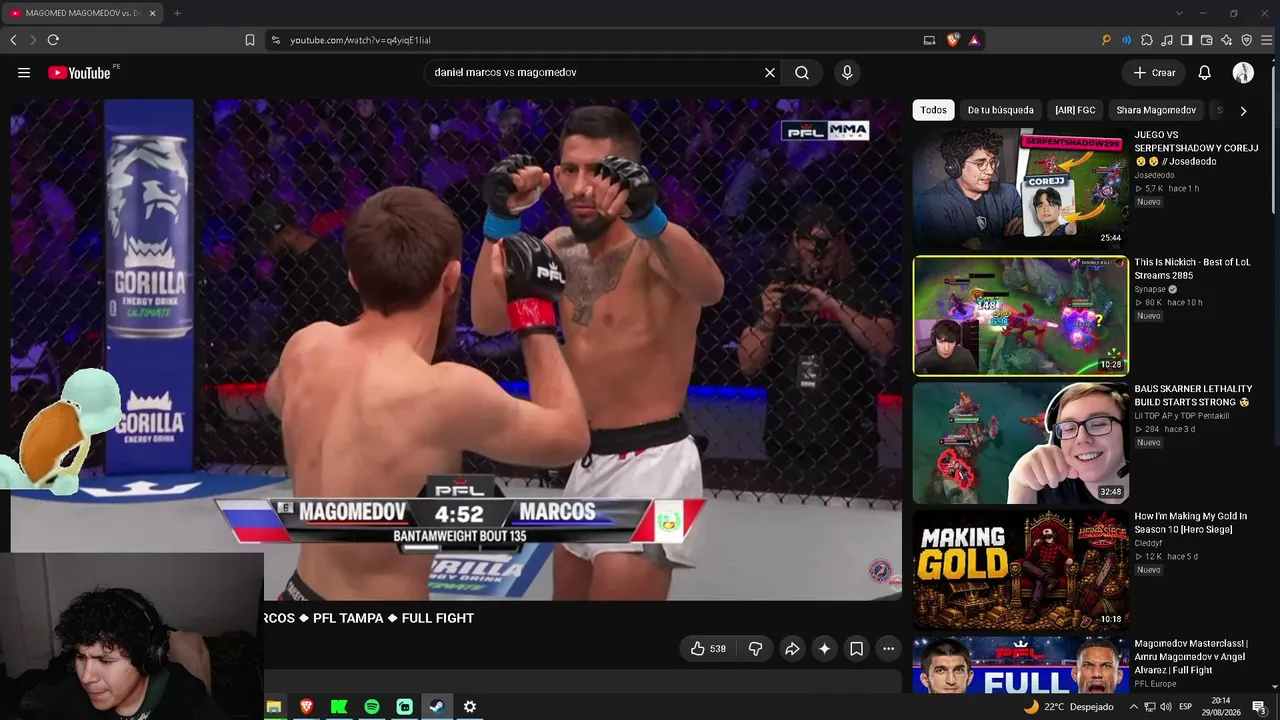This screenshot has height=720, width=1280.
Task: Open the Brave Wallet icon
Action: point(1207,40)
